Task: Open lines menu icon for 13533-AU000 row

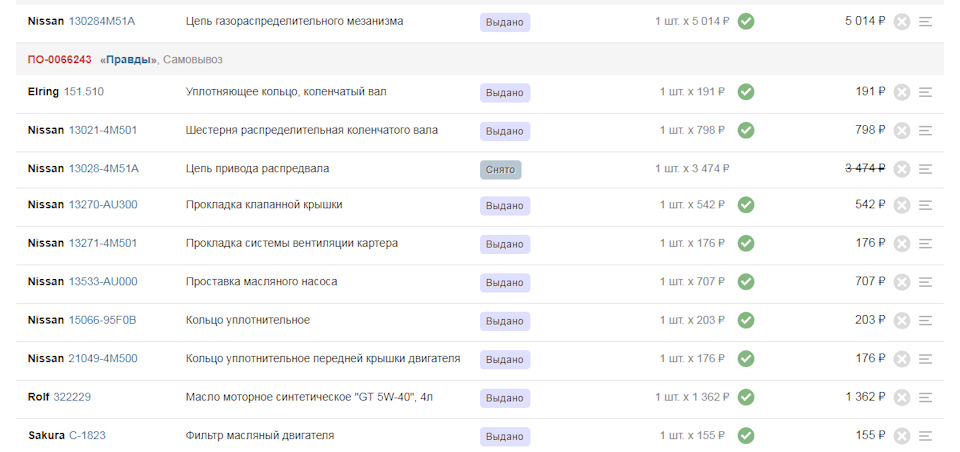Action: point(925,282)
